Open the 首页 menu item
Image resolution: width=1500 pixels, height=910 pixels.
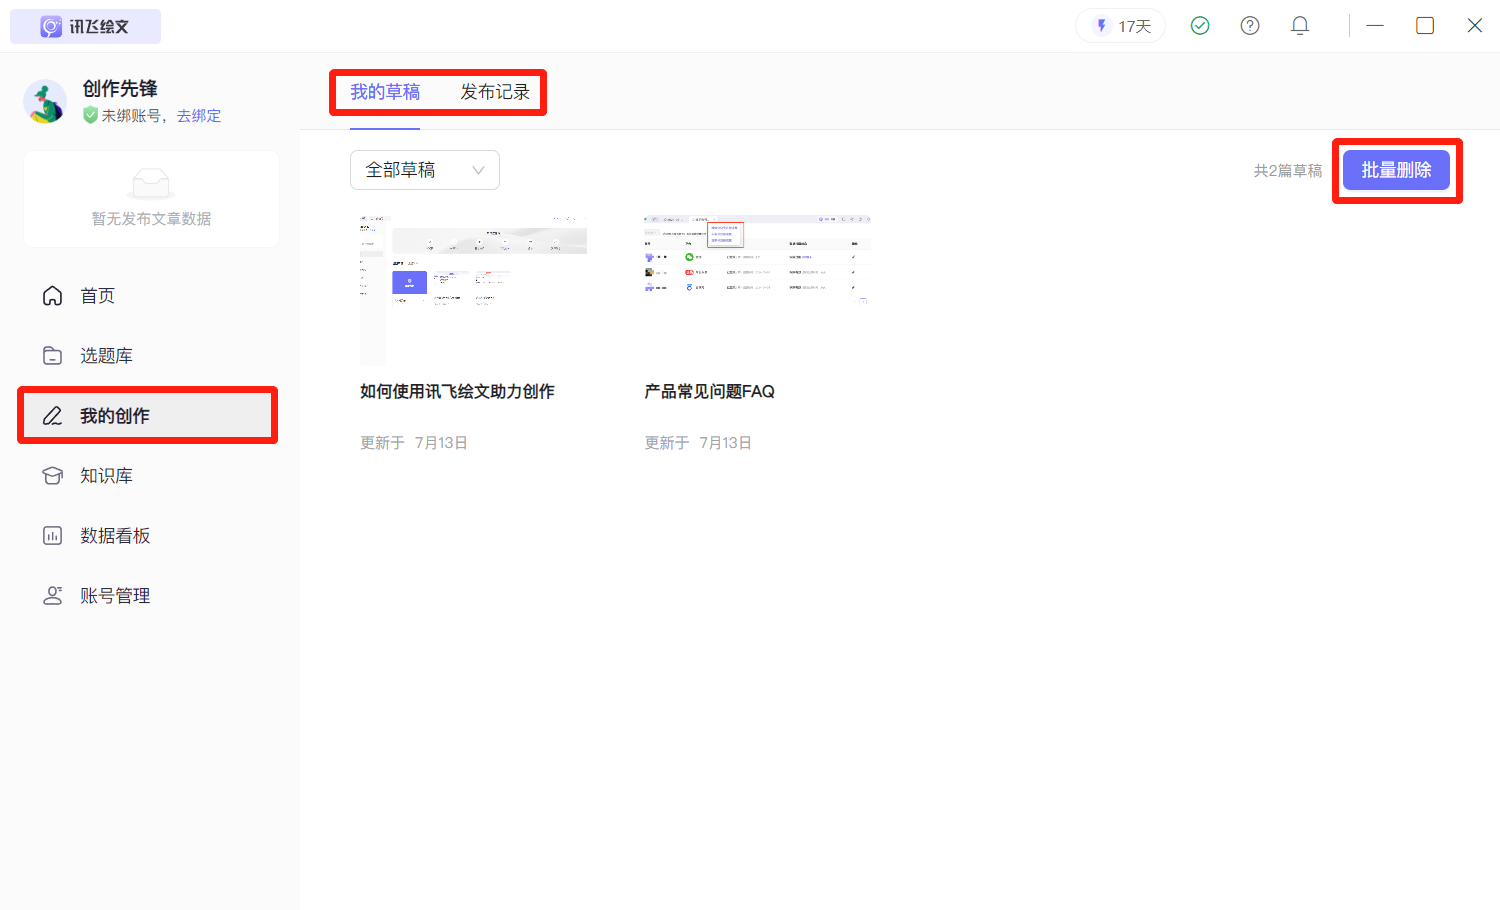(149, 296)
